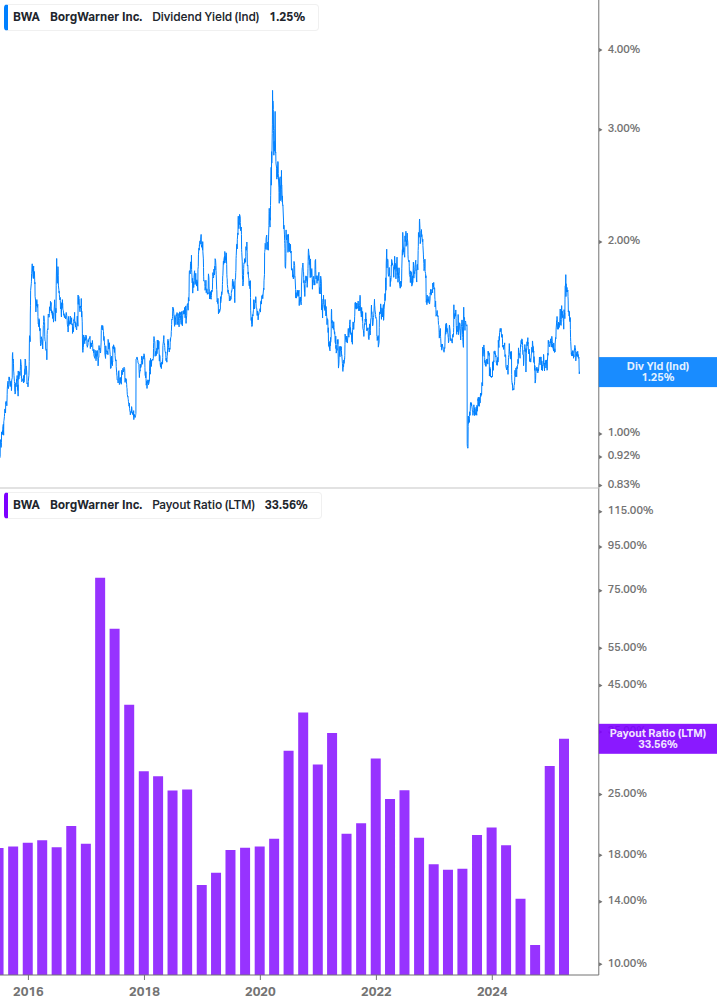Click the 0.83% tick on the yield axis

click(623, 484)
